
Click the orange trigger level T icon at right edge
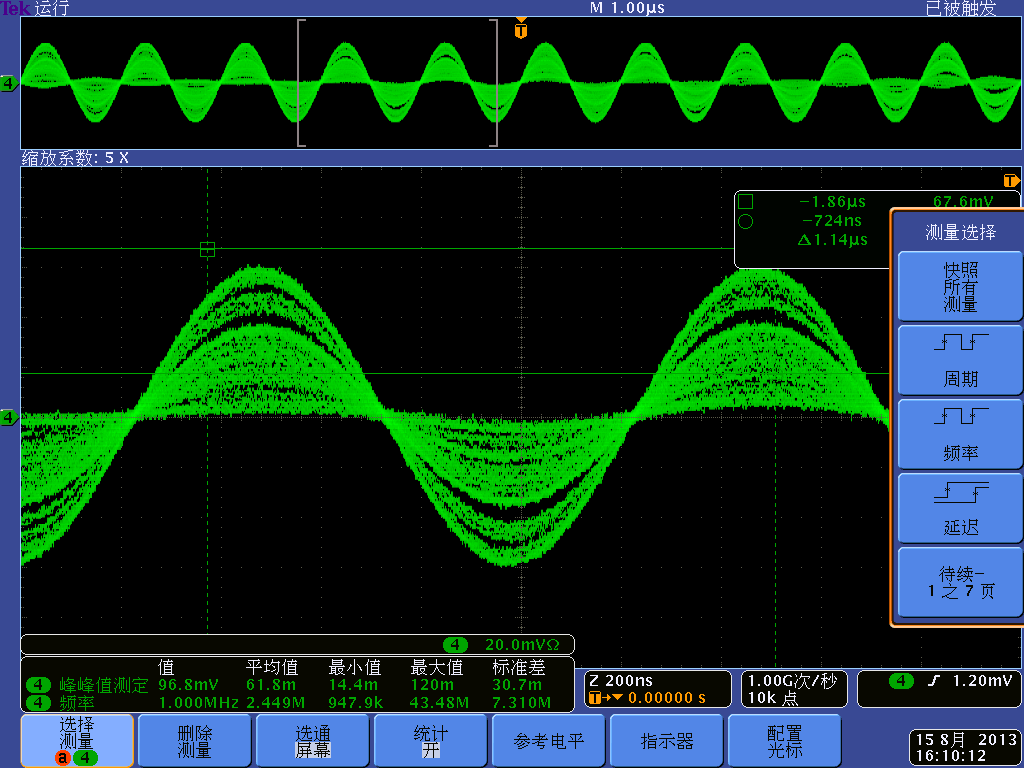1011,180
